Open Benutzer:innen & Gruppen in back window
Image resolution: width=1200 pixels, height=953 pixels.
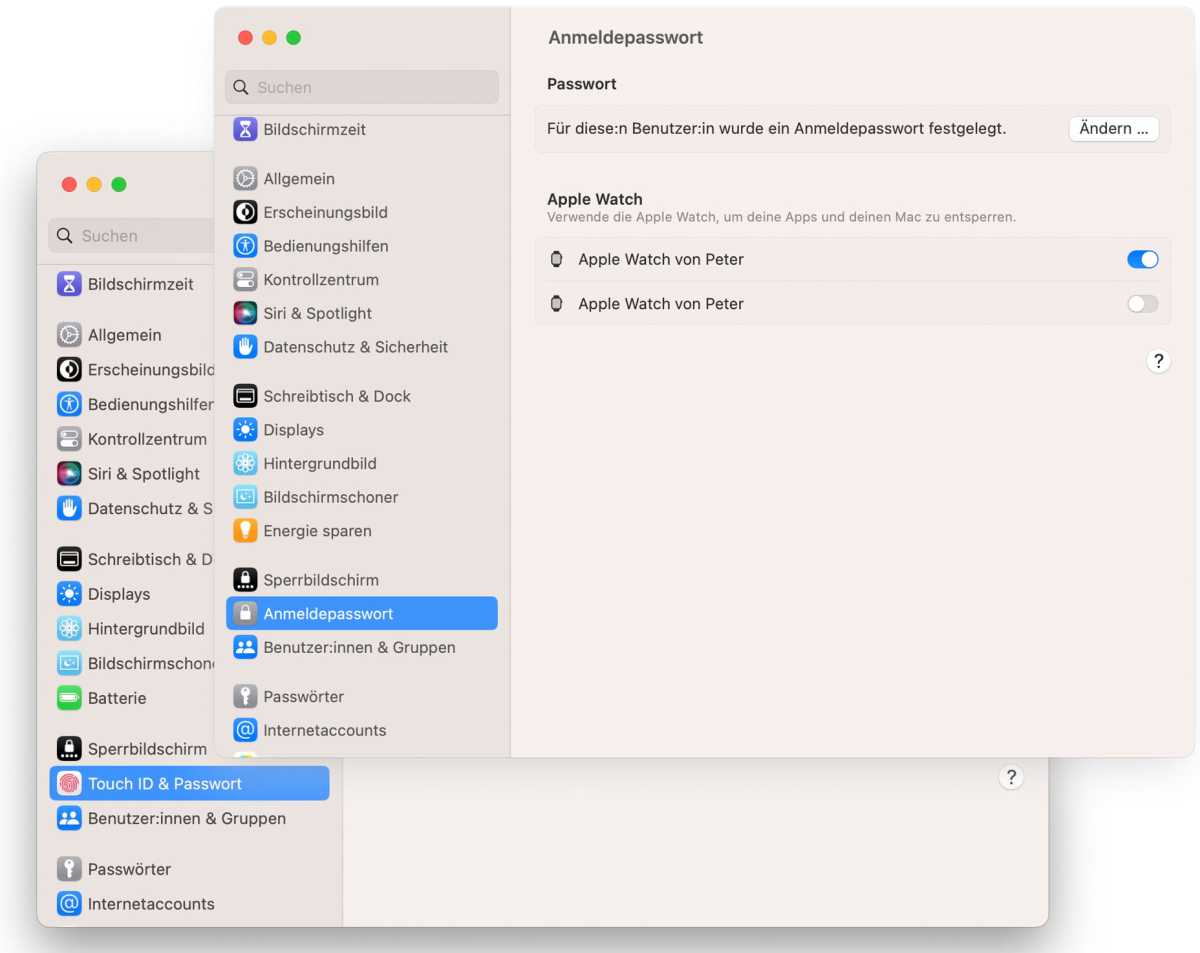click(189, 818)
